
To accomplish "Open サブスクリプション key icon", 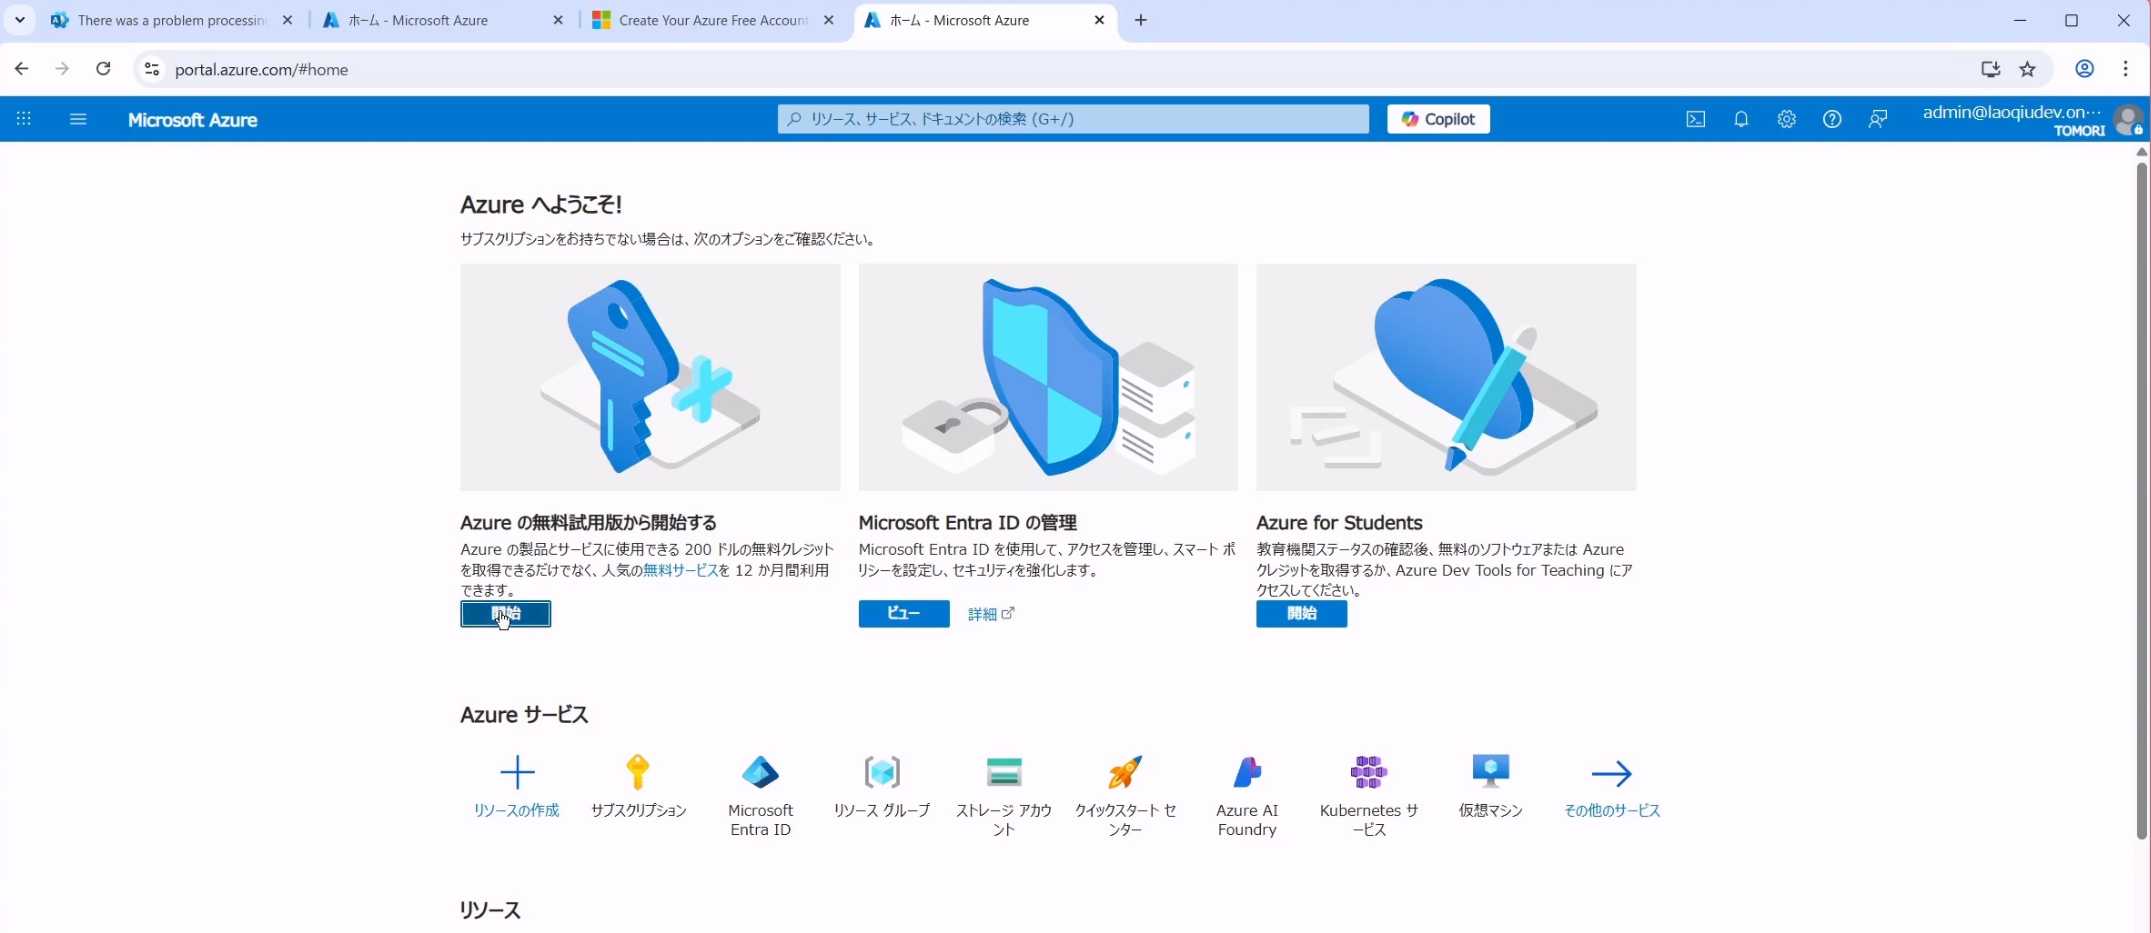I will pos(638,773).
